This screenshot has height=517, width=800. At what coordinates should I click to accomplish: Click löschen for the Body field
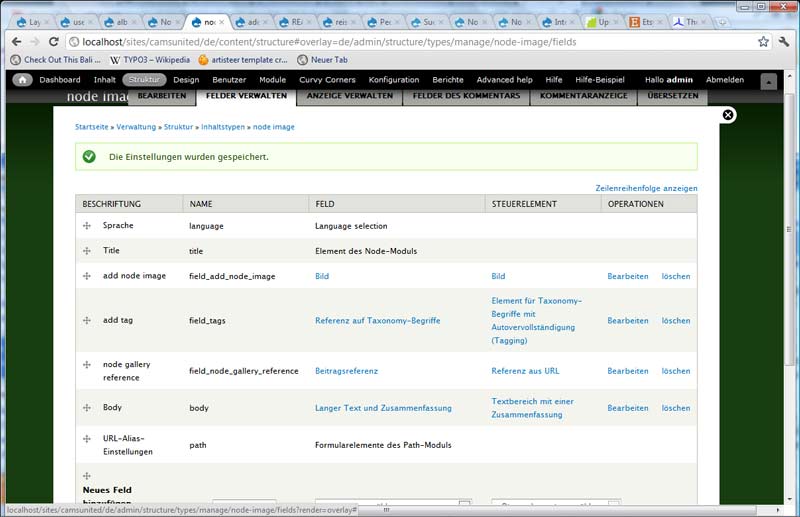[675, 408]
